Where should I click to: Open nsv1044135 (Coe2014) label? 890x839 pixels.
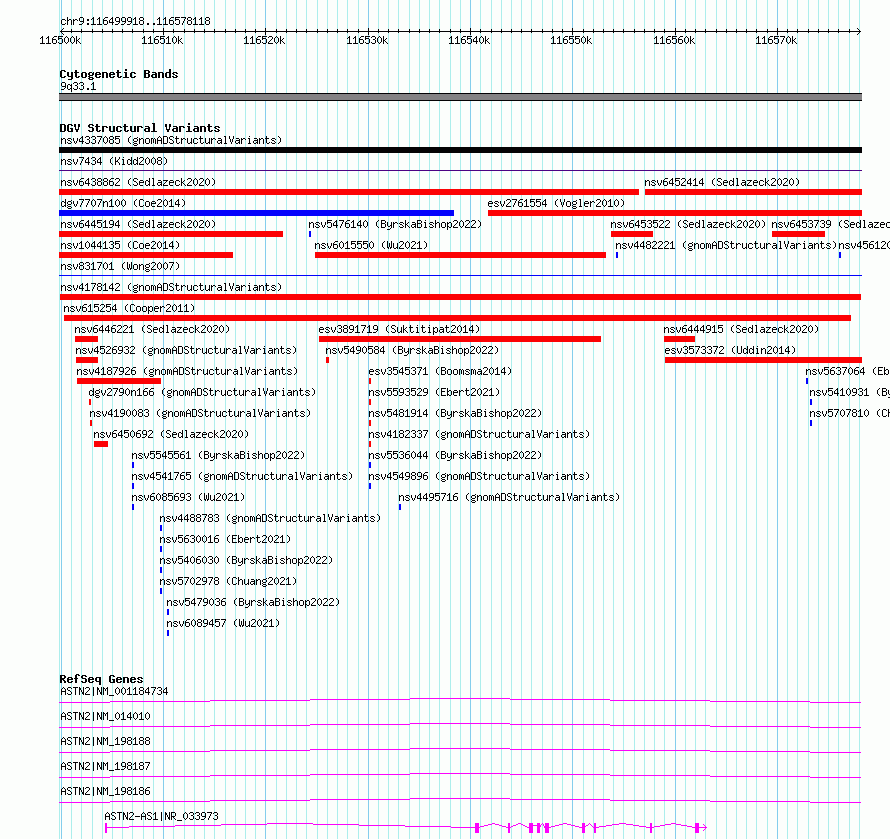(120, 245)
